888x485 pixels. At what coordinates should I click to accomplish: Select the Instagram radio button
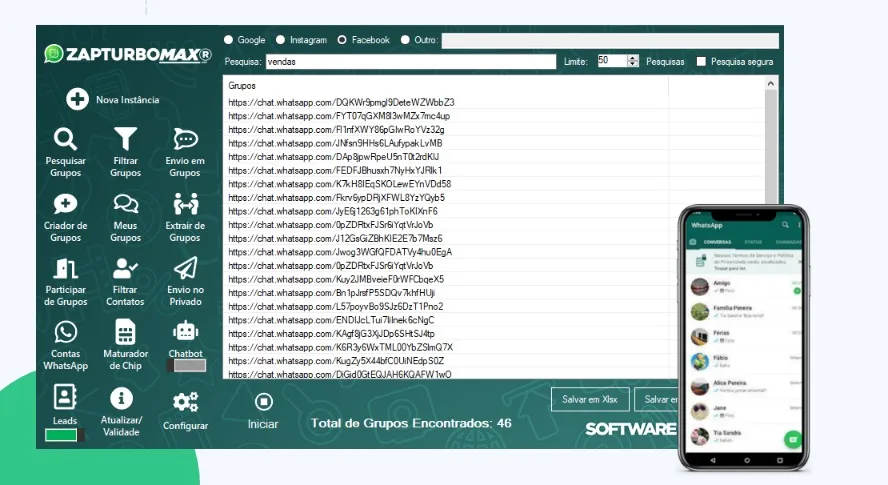280,40
